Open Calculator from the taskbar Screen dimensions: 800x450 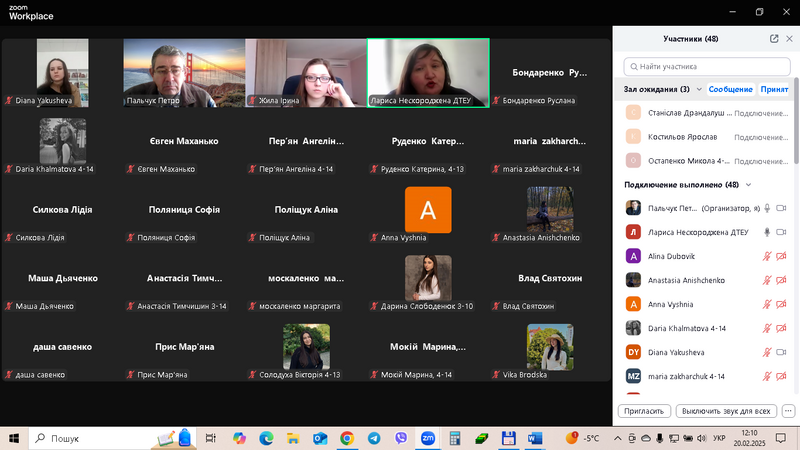click(455, 438)
